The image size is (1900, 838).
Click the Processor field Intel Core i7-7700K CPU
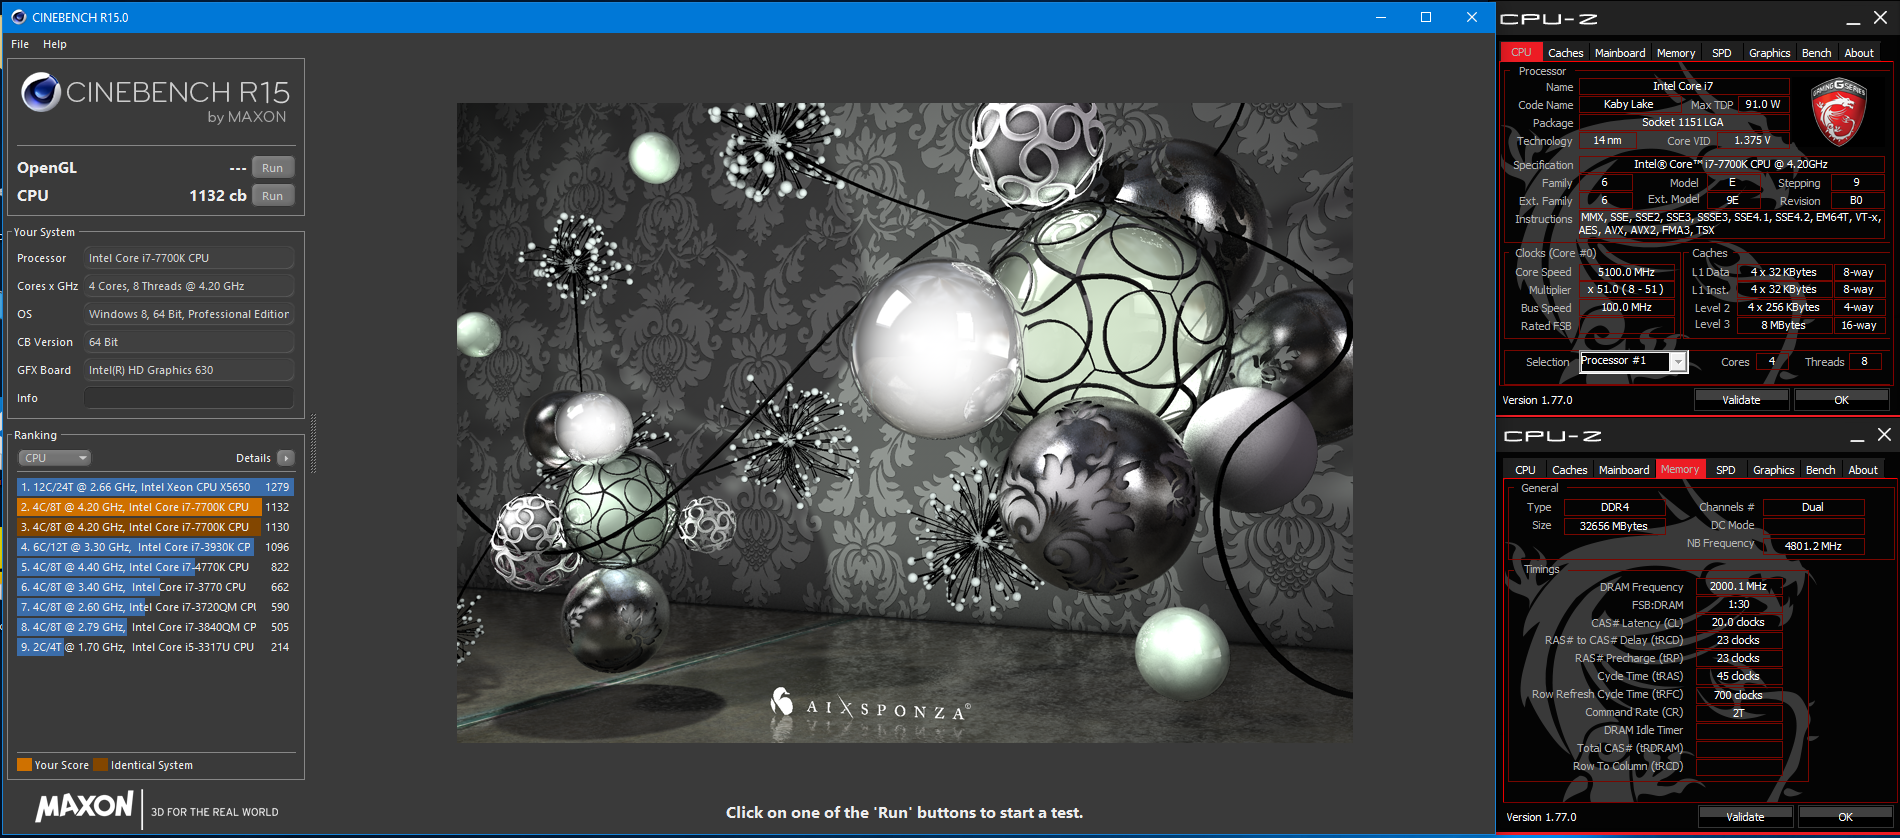pos(189,258)
